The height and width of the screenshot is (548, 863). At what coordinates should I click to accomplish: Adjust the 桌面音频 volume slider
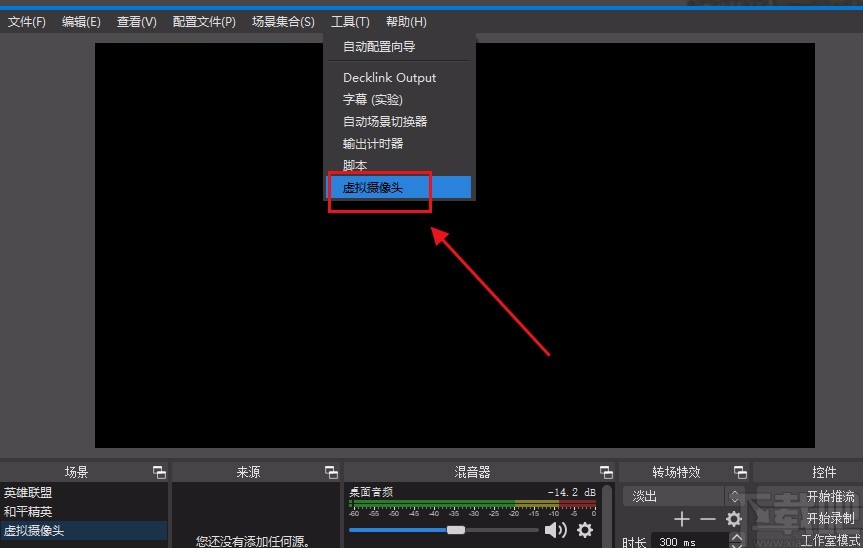444,530
